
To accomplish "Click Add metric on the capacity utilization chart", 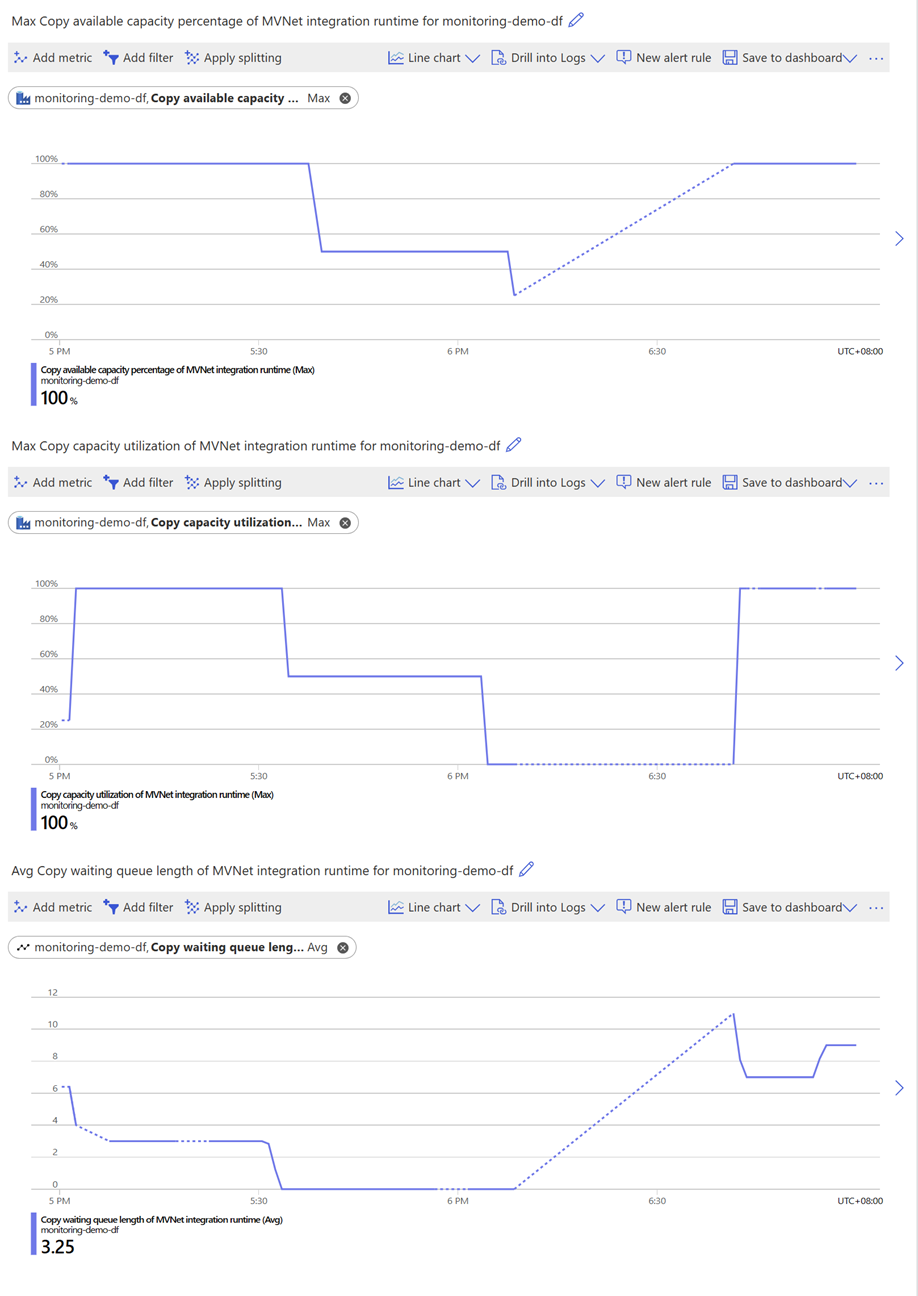I will pos(19,482).
